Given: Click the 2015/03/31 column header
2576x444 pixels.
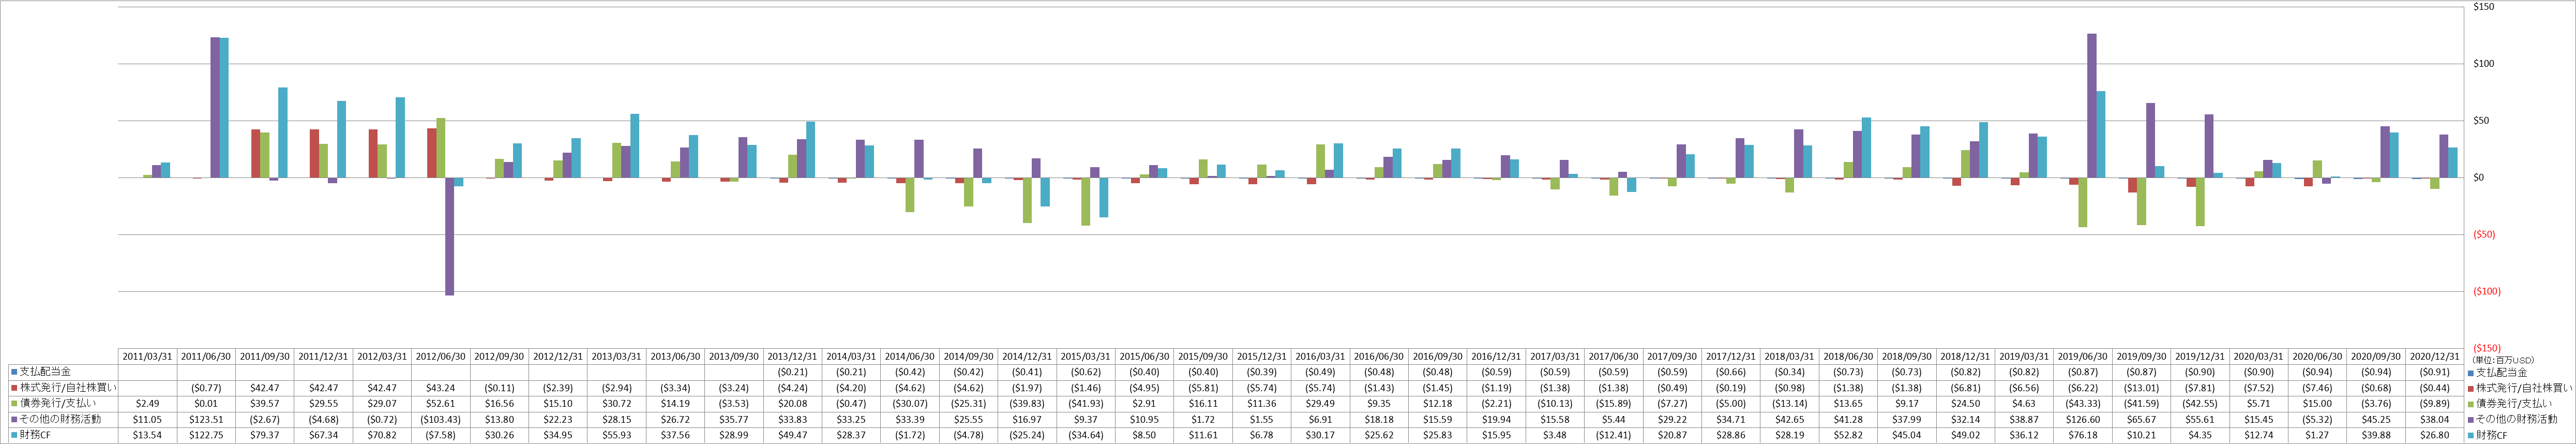Looking at the screenshot, I should click(x=1085, y=356).
